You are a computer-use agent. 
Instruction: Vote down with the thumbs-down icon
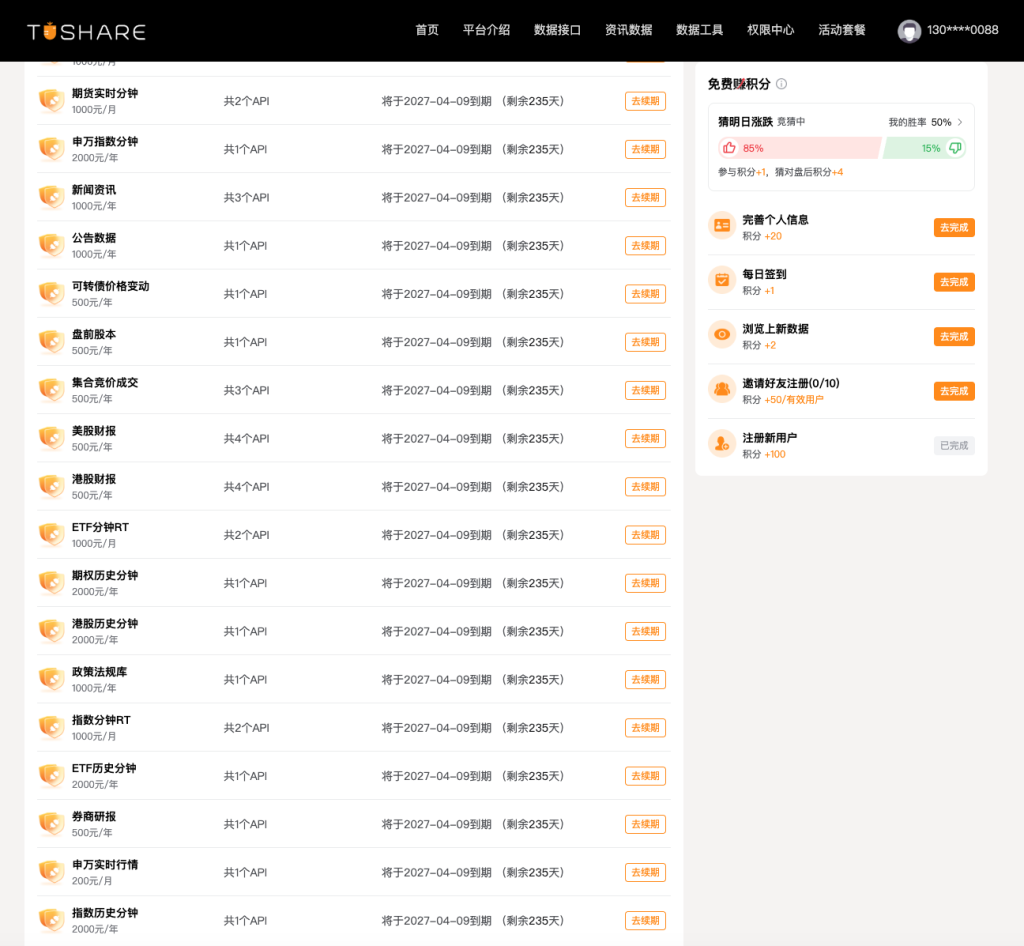(x=955, y=148)
